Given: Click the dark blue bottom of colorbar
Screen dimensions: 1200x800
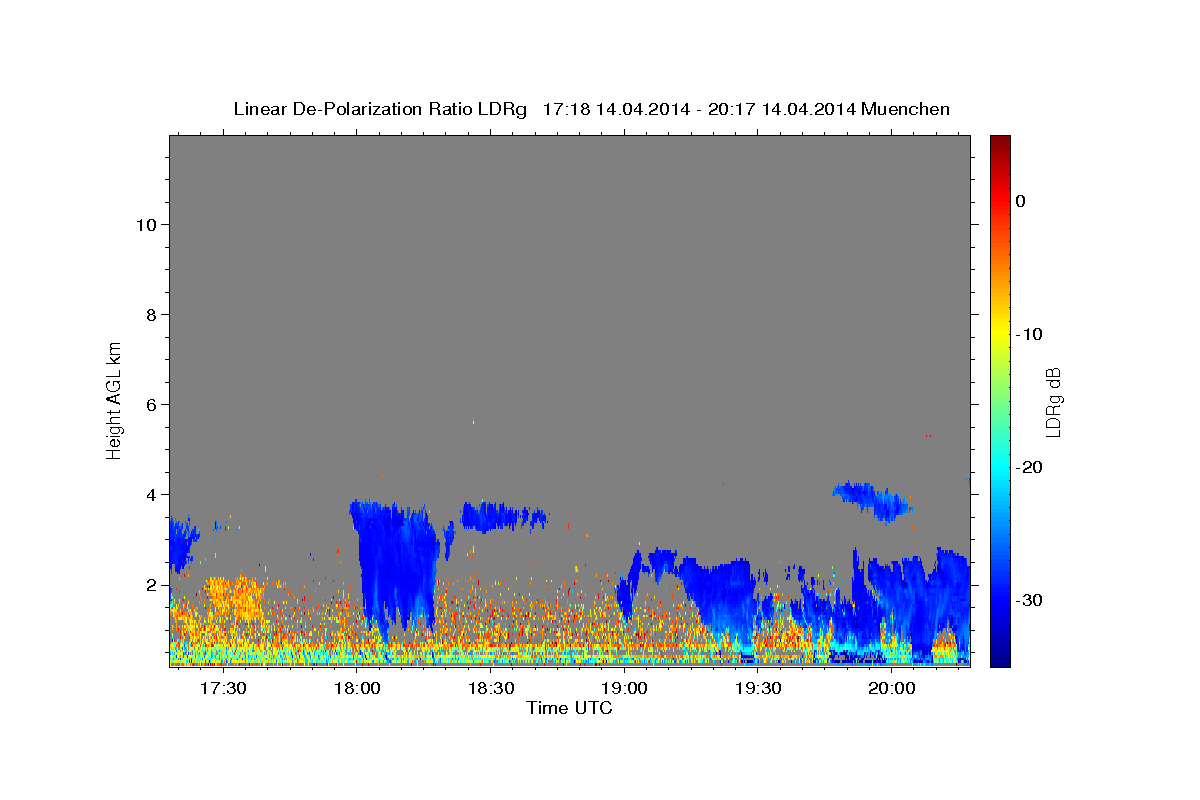Looking at the screenshot, I should 1000,657.
